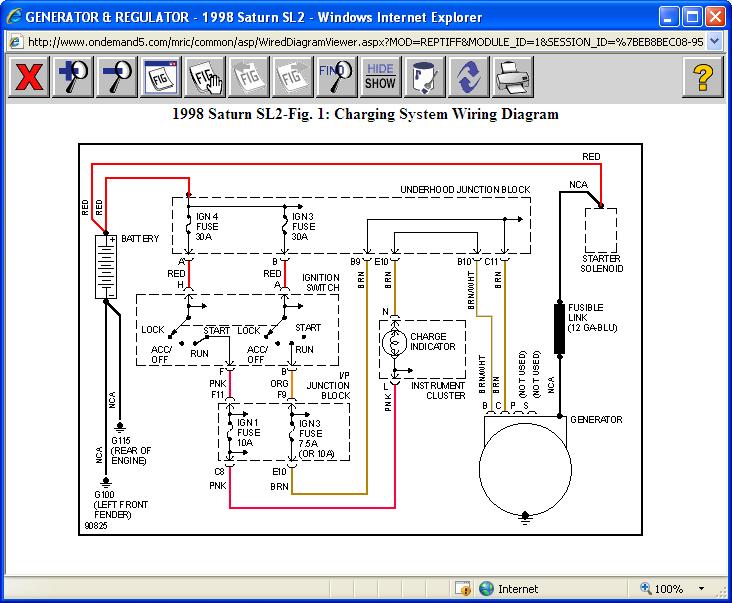Viewport: 732px width, 603px height.
Task: Open help with the question mark icon
Action: coord(703,77)
